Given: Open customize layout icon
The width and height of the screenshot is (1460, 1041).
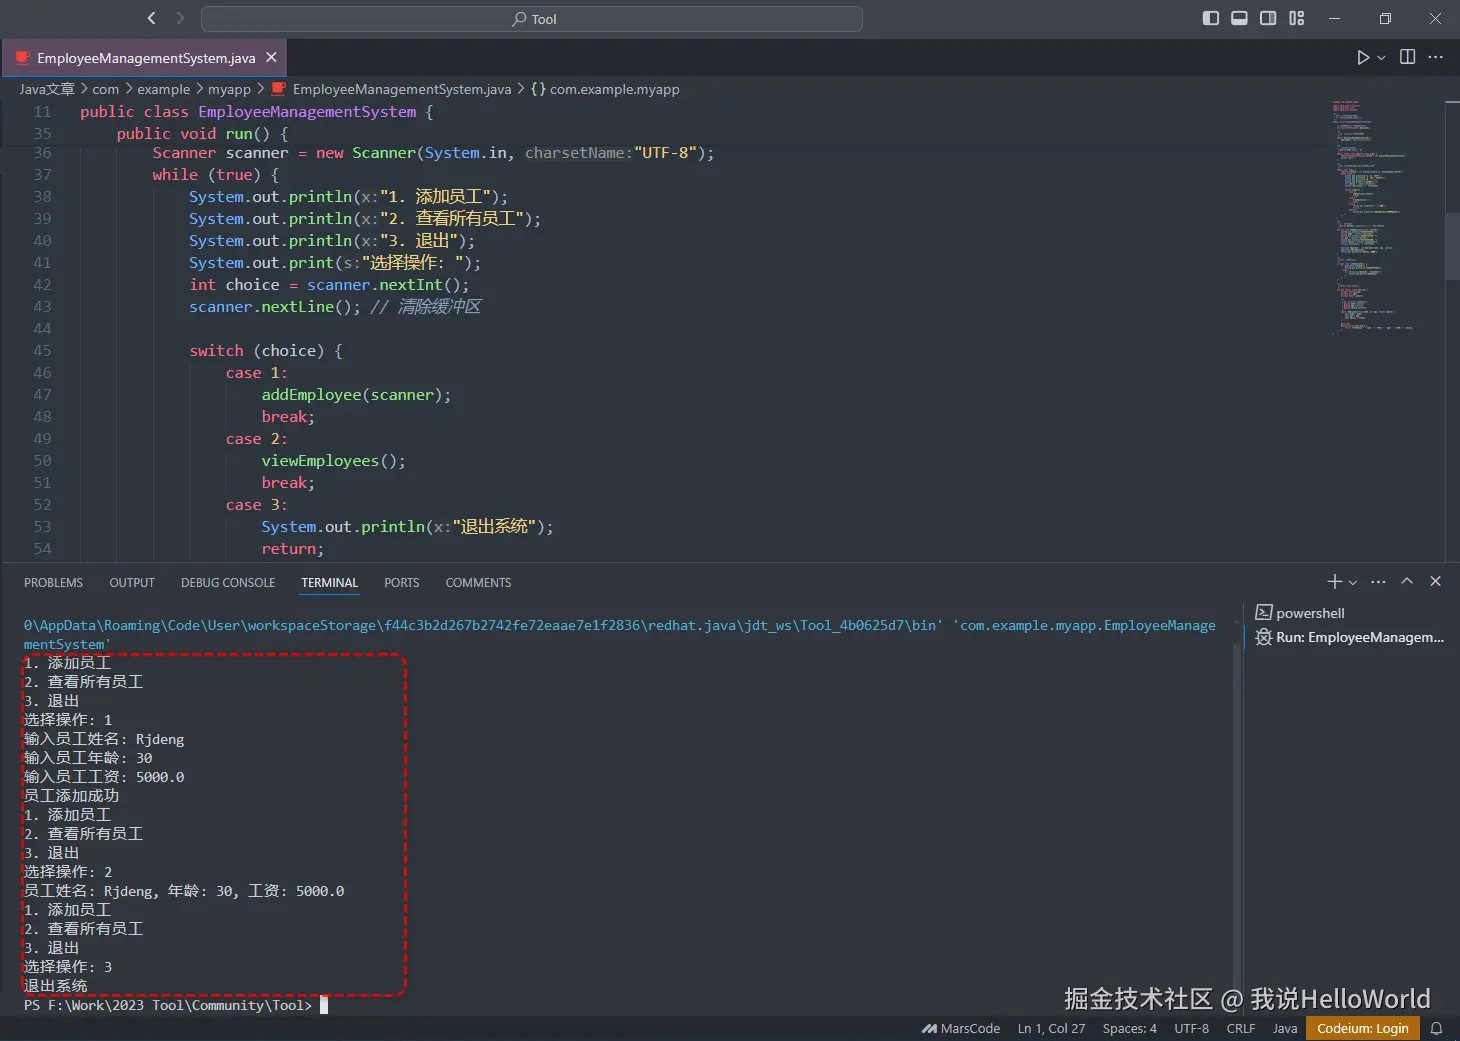Looking at the screenshot, I should [1297, 18].
